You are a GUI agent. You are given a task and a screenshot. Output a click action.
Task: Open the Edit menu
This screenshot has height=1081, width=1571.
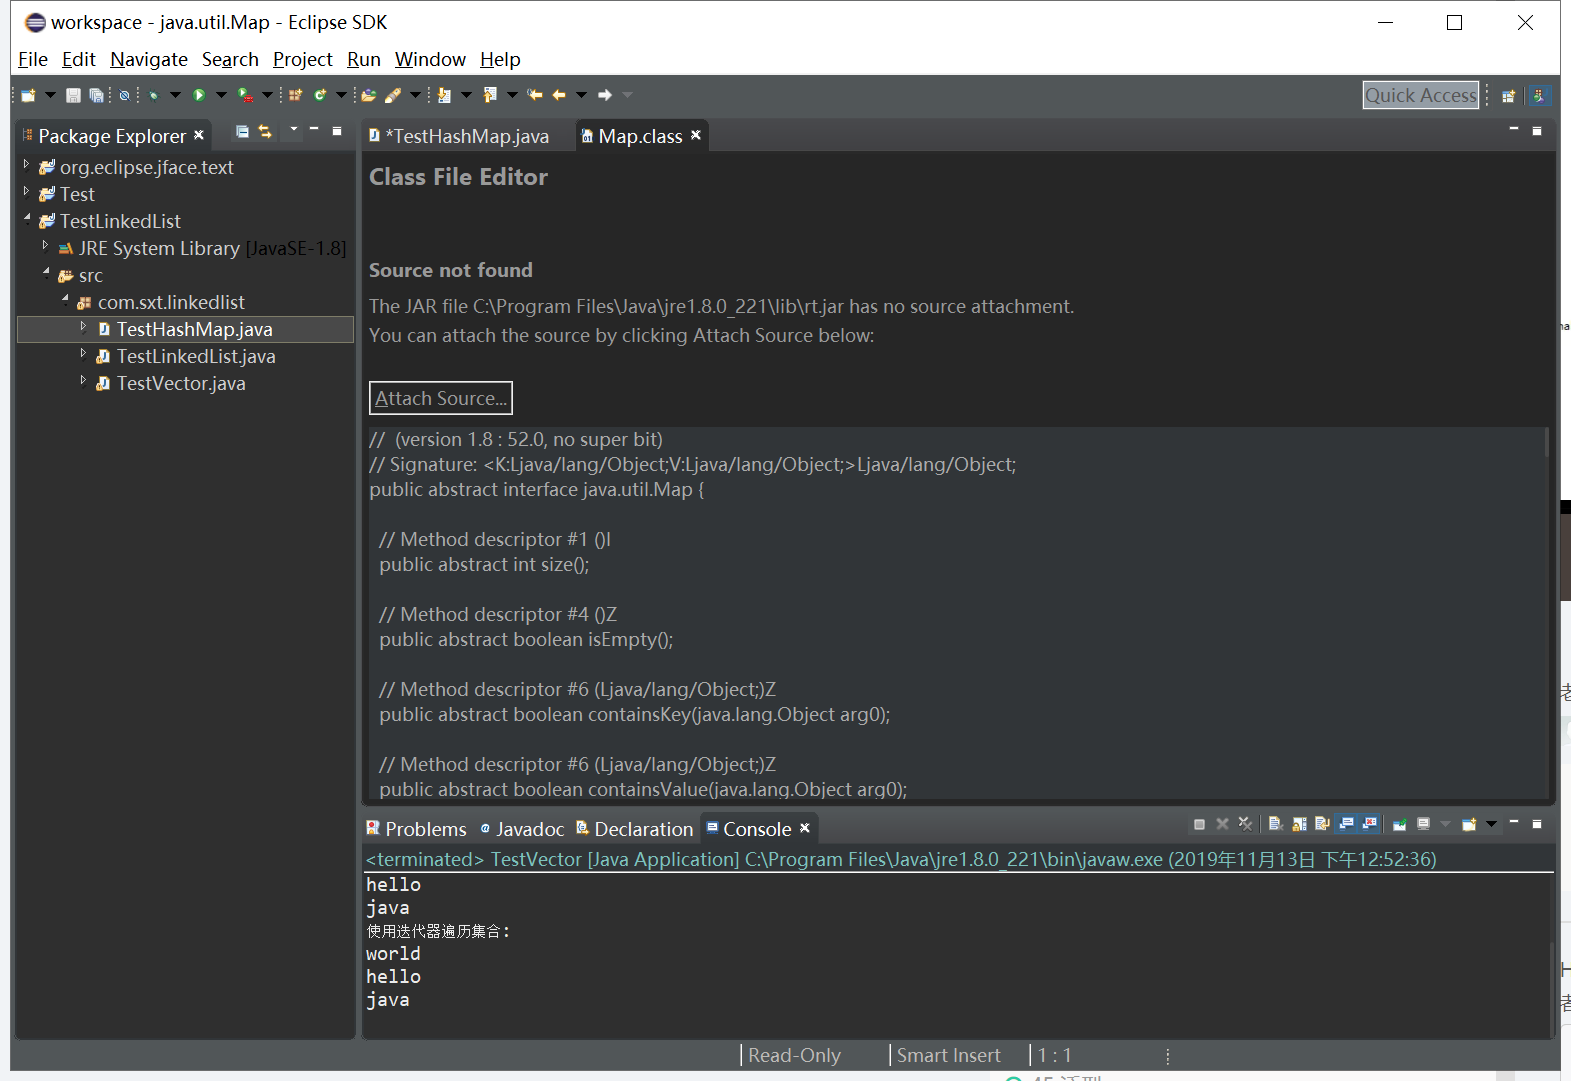click(x=79, y=59)
